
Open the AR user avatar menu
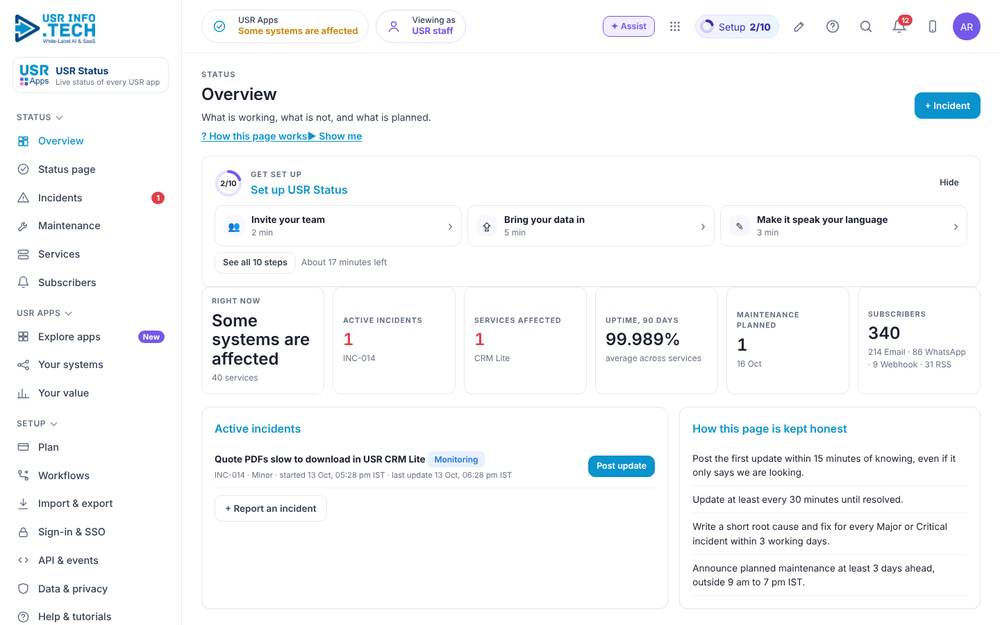966,26
